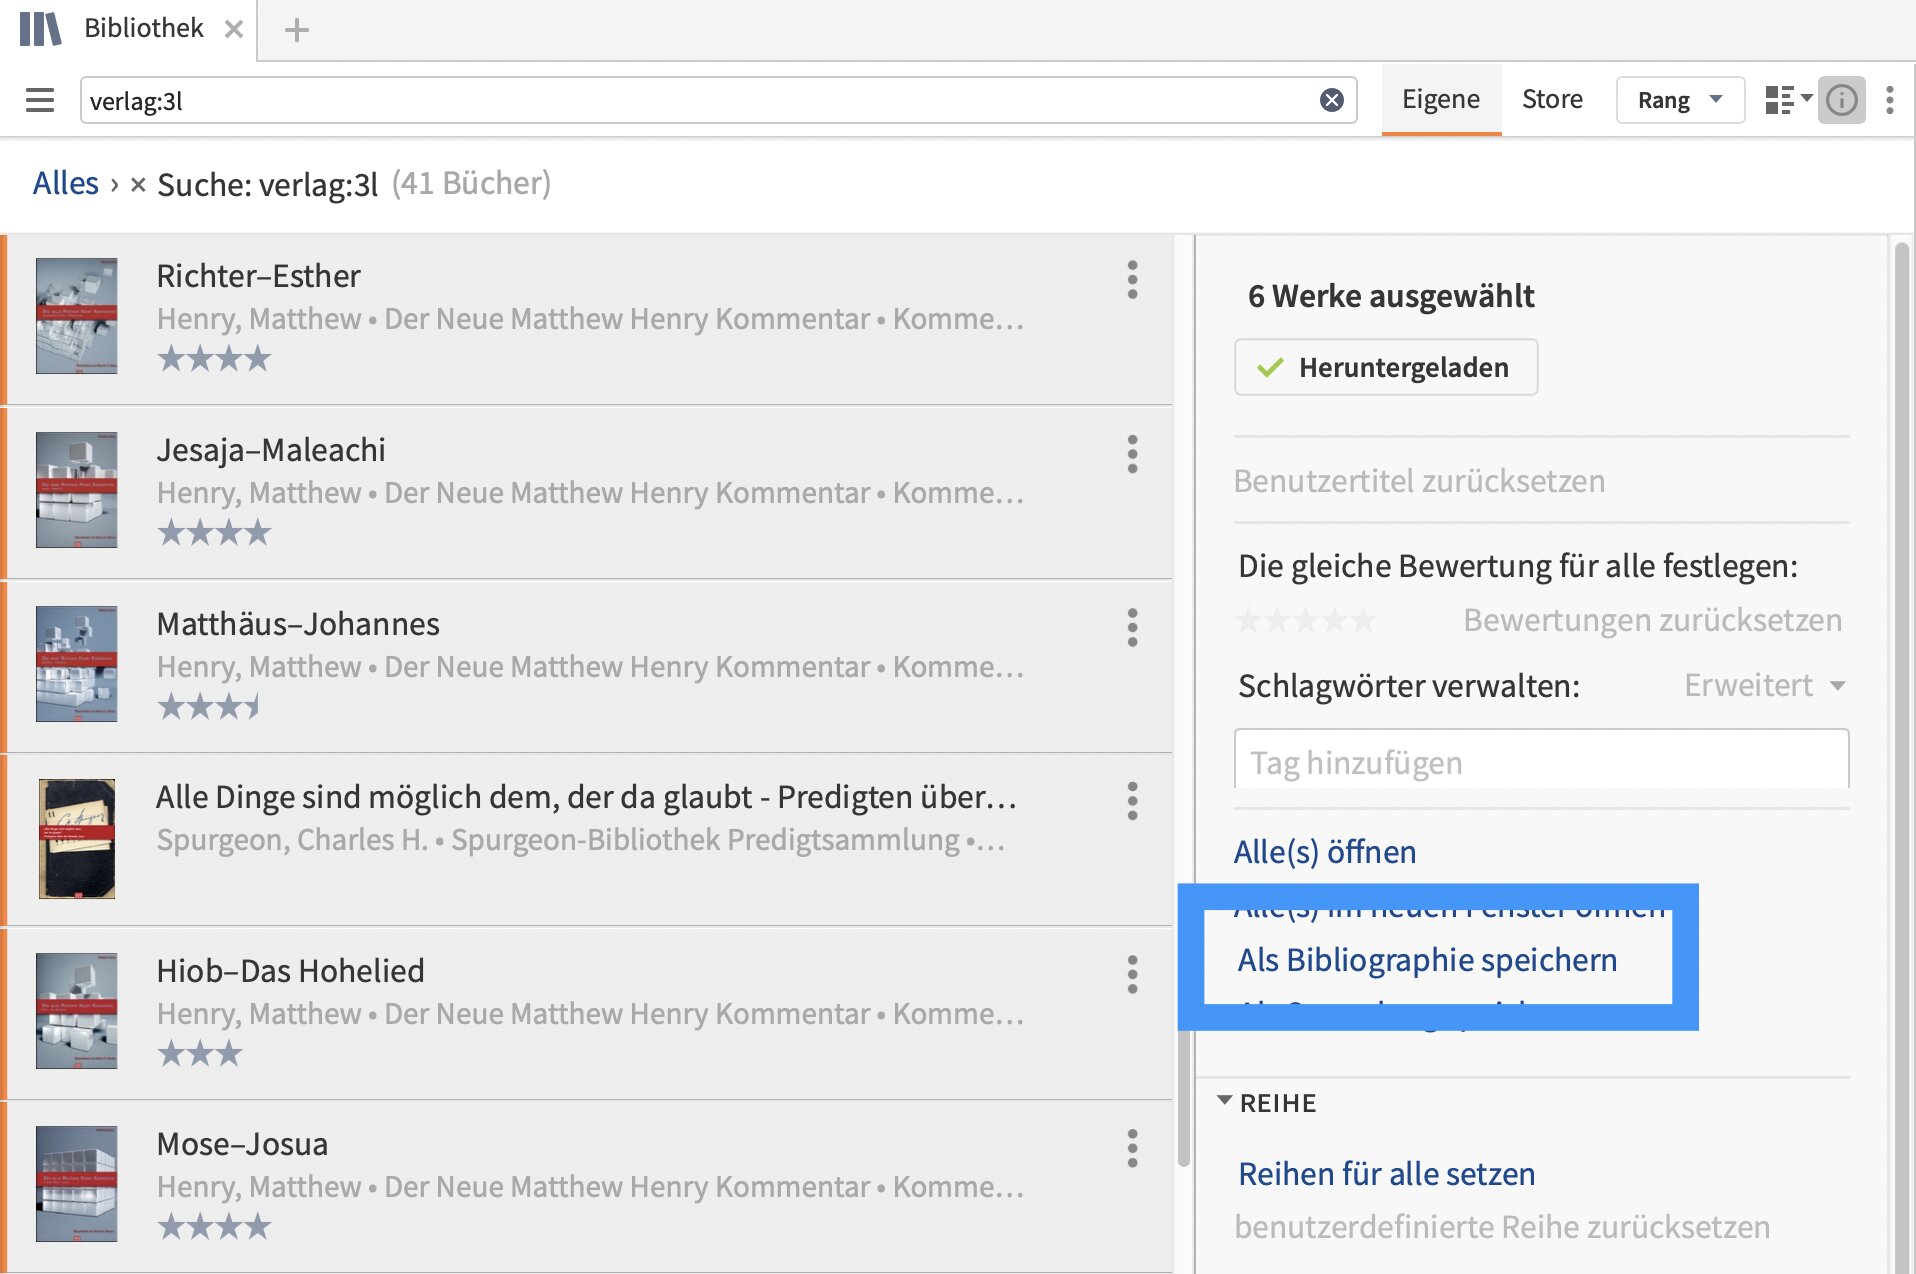Screen dimensions: 1916x1274
Task: Select the Mose–Josua title
Action: click(x=242, y=1144)
